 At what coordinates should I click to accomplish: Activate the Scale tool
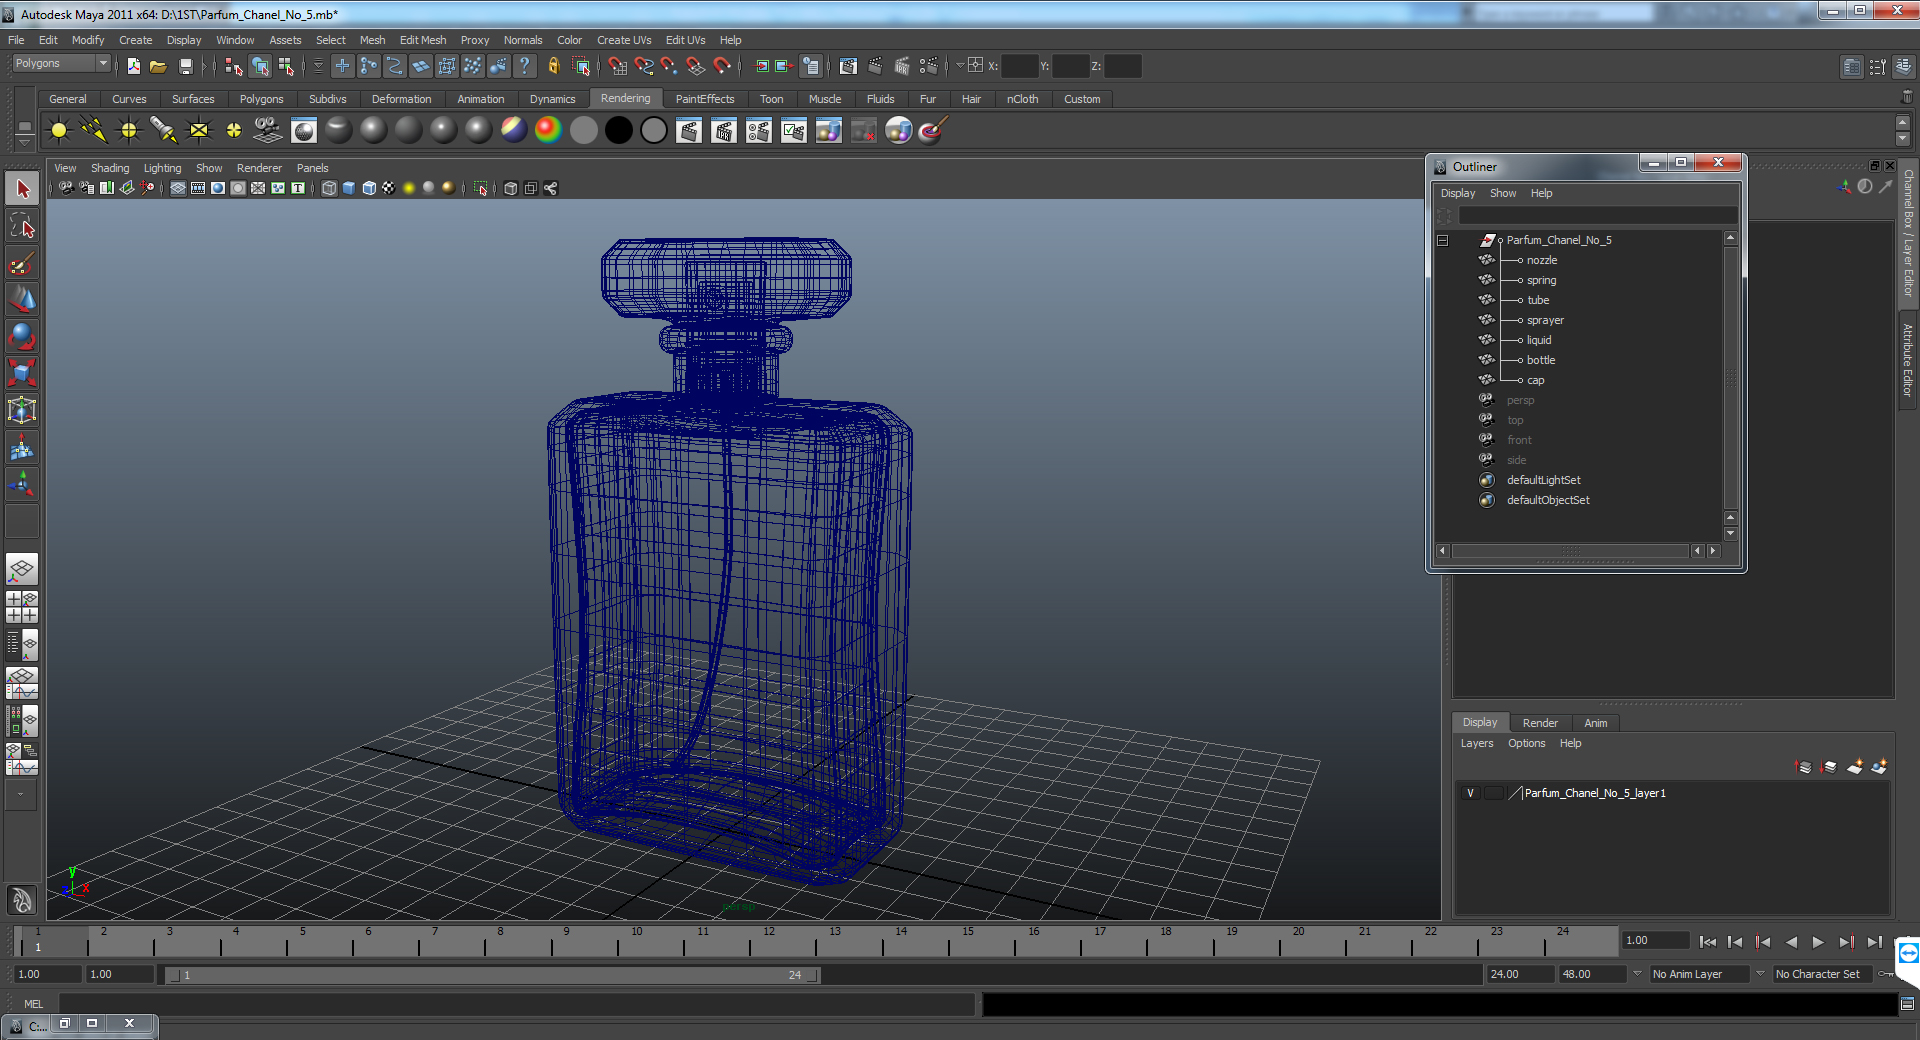pyautogui.click(x=22, y=373)
